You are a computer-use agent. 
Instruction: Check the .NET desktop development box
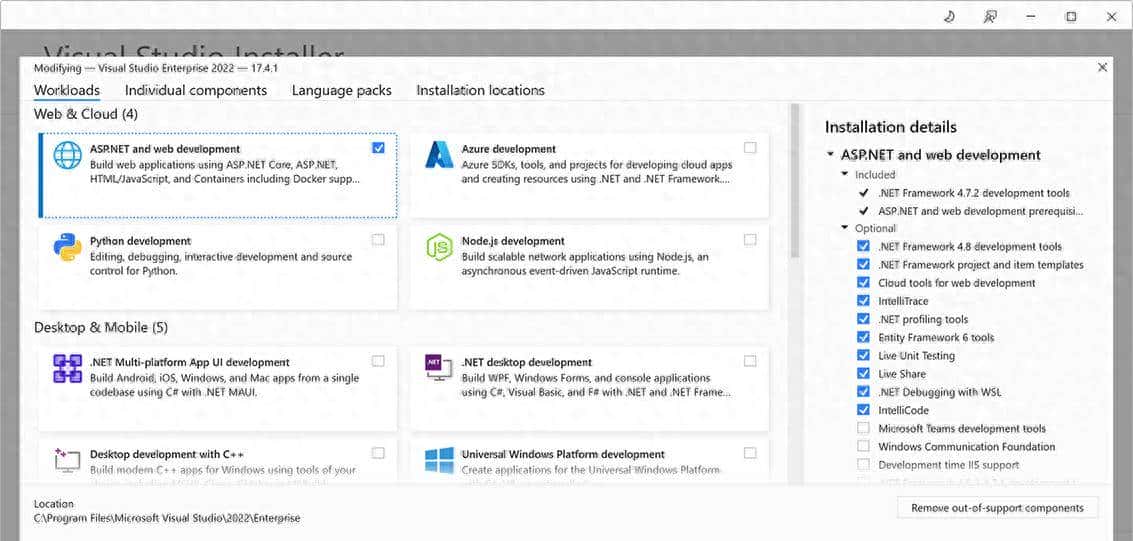750,361
